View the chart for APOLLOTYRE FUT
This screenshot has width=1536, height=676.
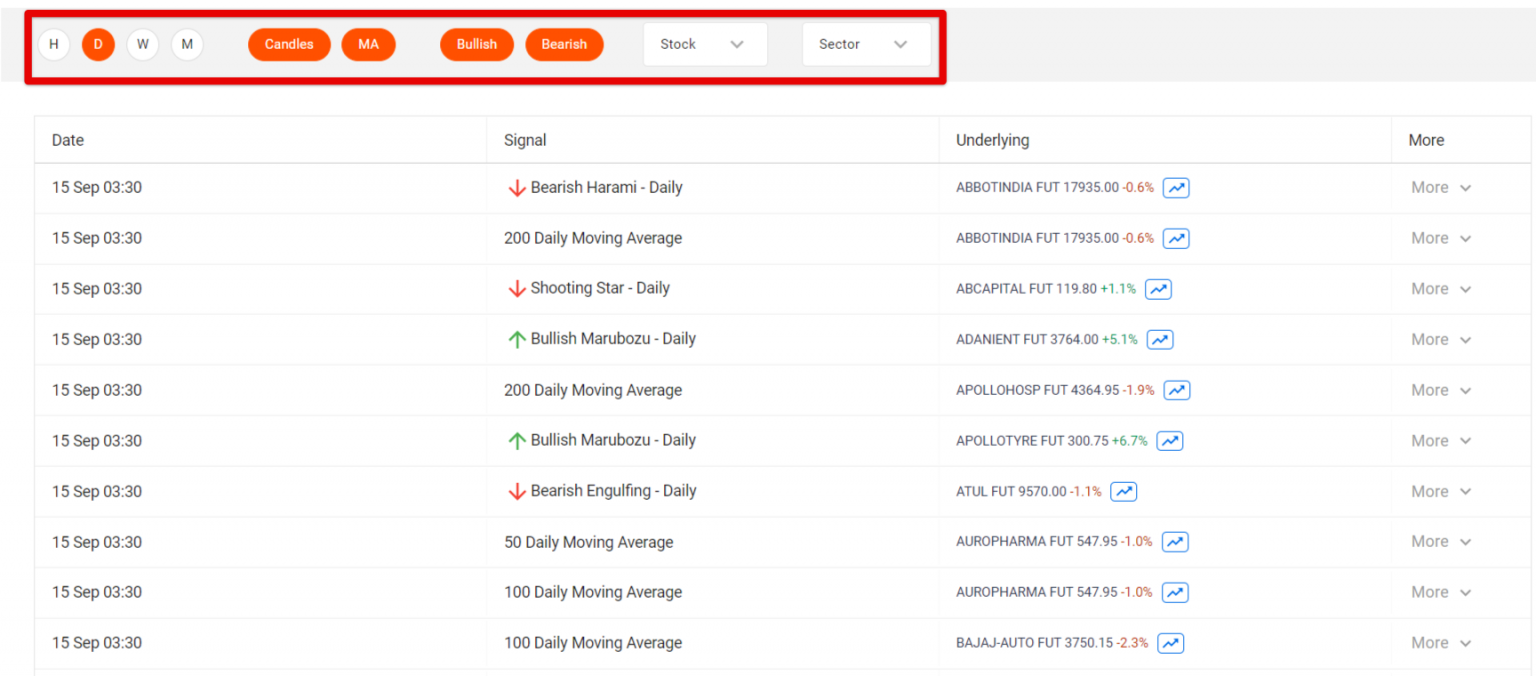coord(1169,441)
